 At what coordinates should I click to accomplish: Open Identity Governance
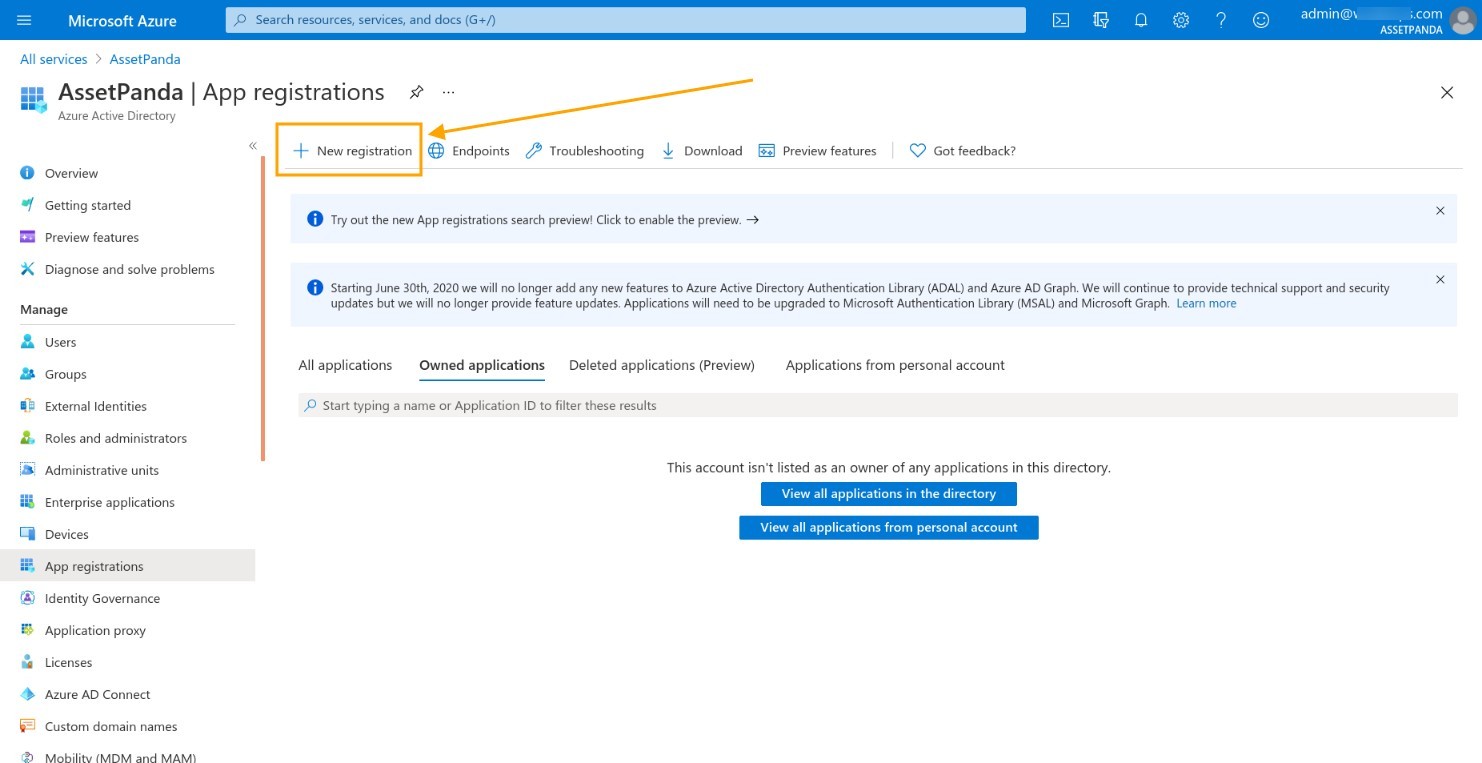pyautogui.click(x=102, y=598)
